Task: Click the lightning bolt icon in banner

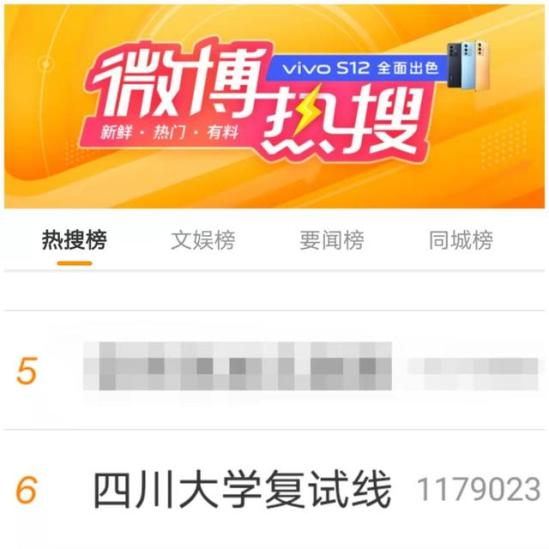Action: (305, 111)
